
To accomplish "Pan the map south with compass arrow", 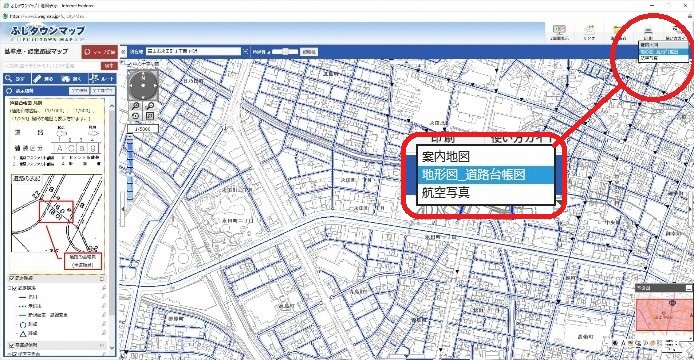I will pyautogui.click(x=143, y=96).
